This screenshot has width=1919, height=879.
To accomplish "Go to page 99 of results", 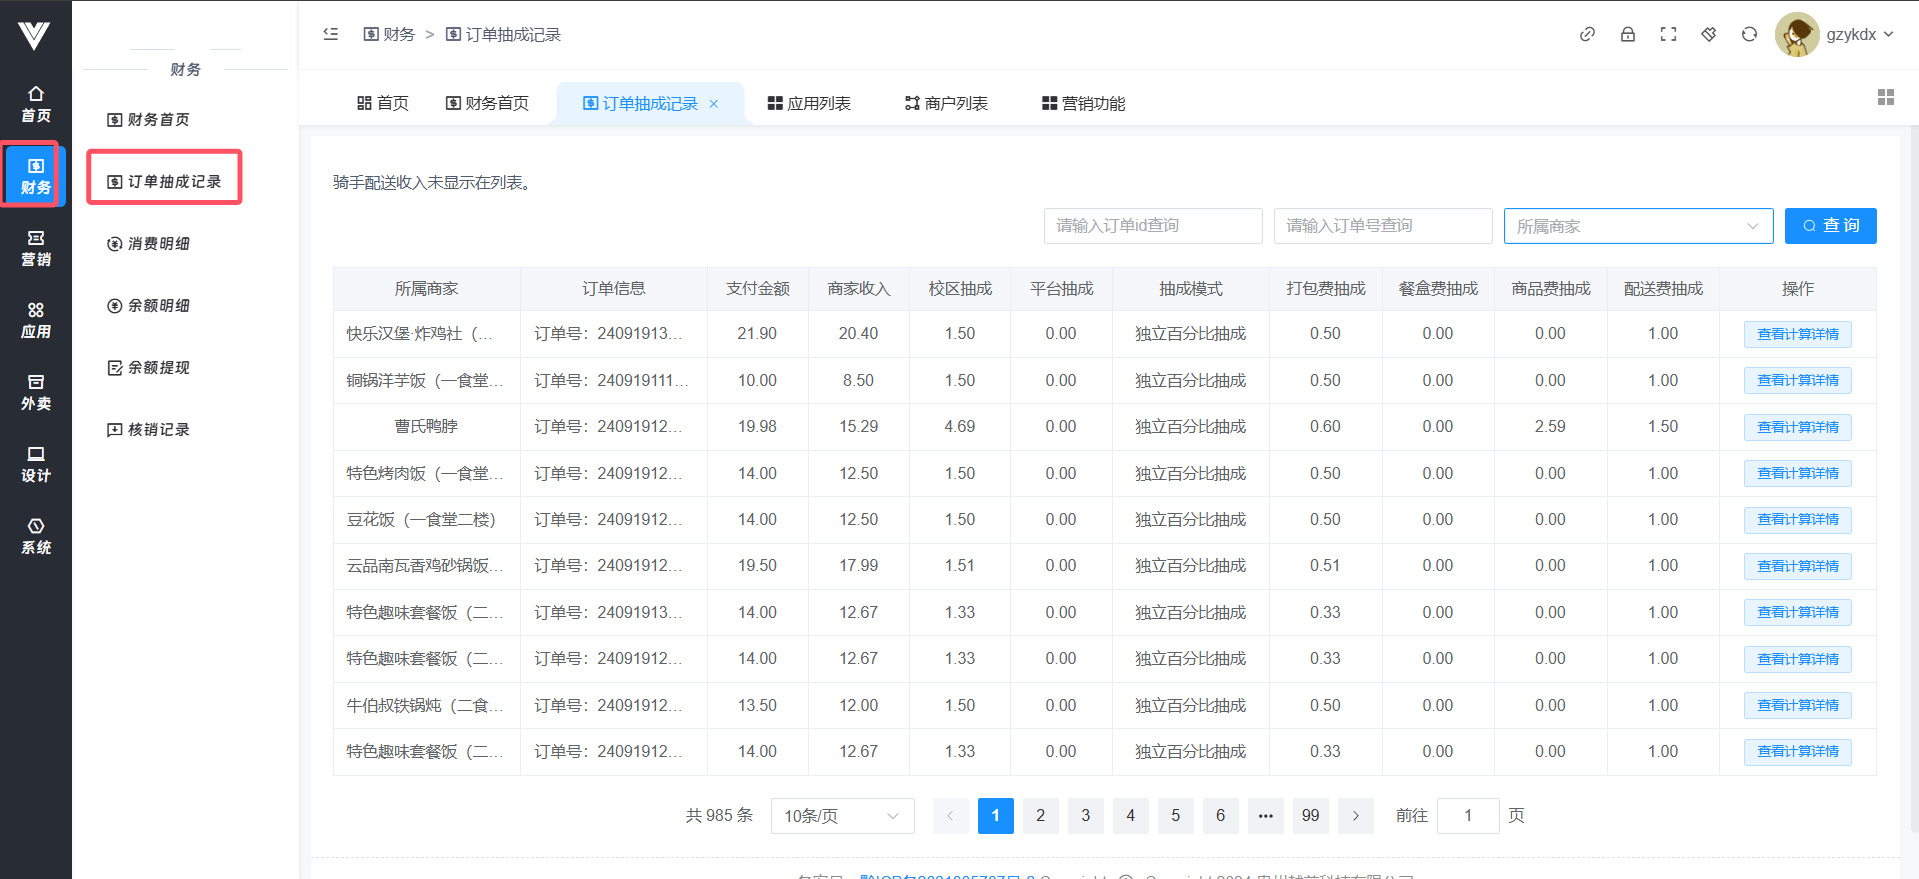I will pos(1310,816).
